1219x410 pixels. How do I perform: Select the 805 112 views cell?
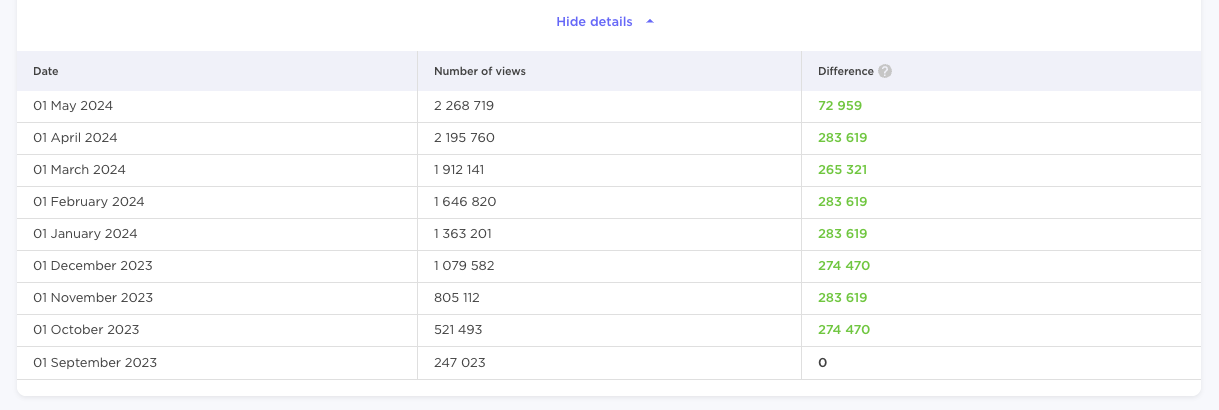(458, 298)
